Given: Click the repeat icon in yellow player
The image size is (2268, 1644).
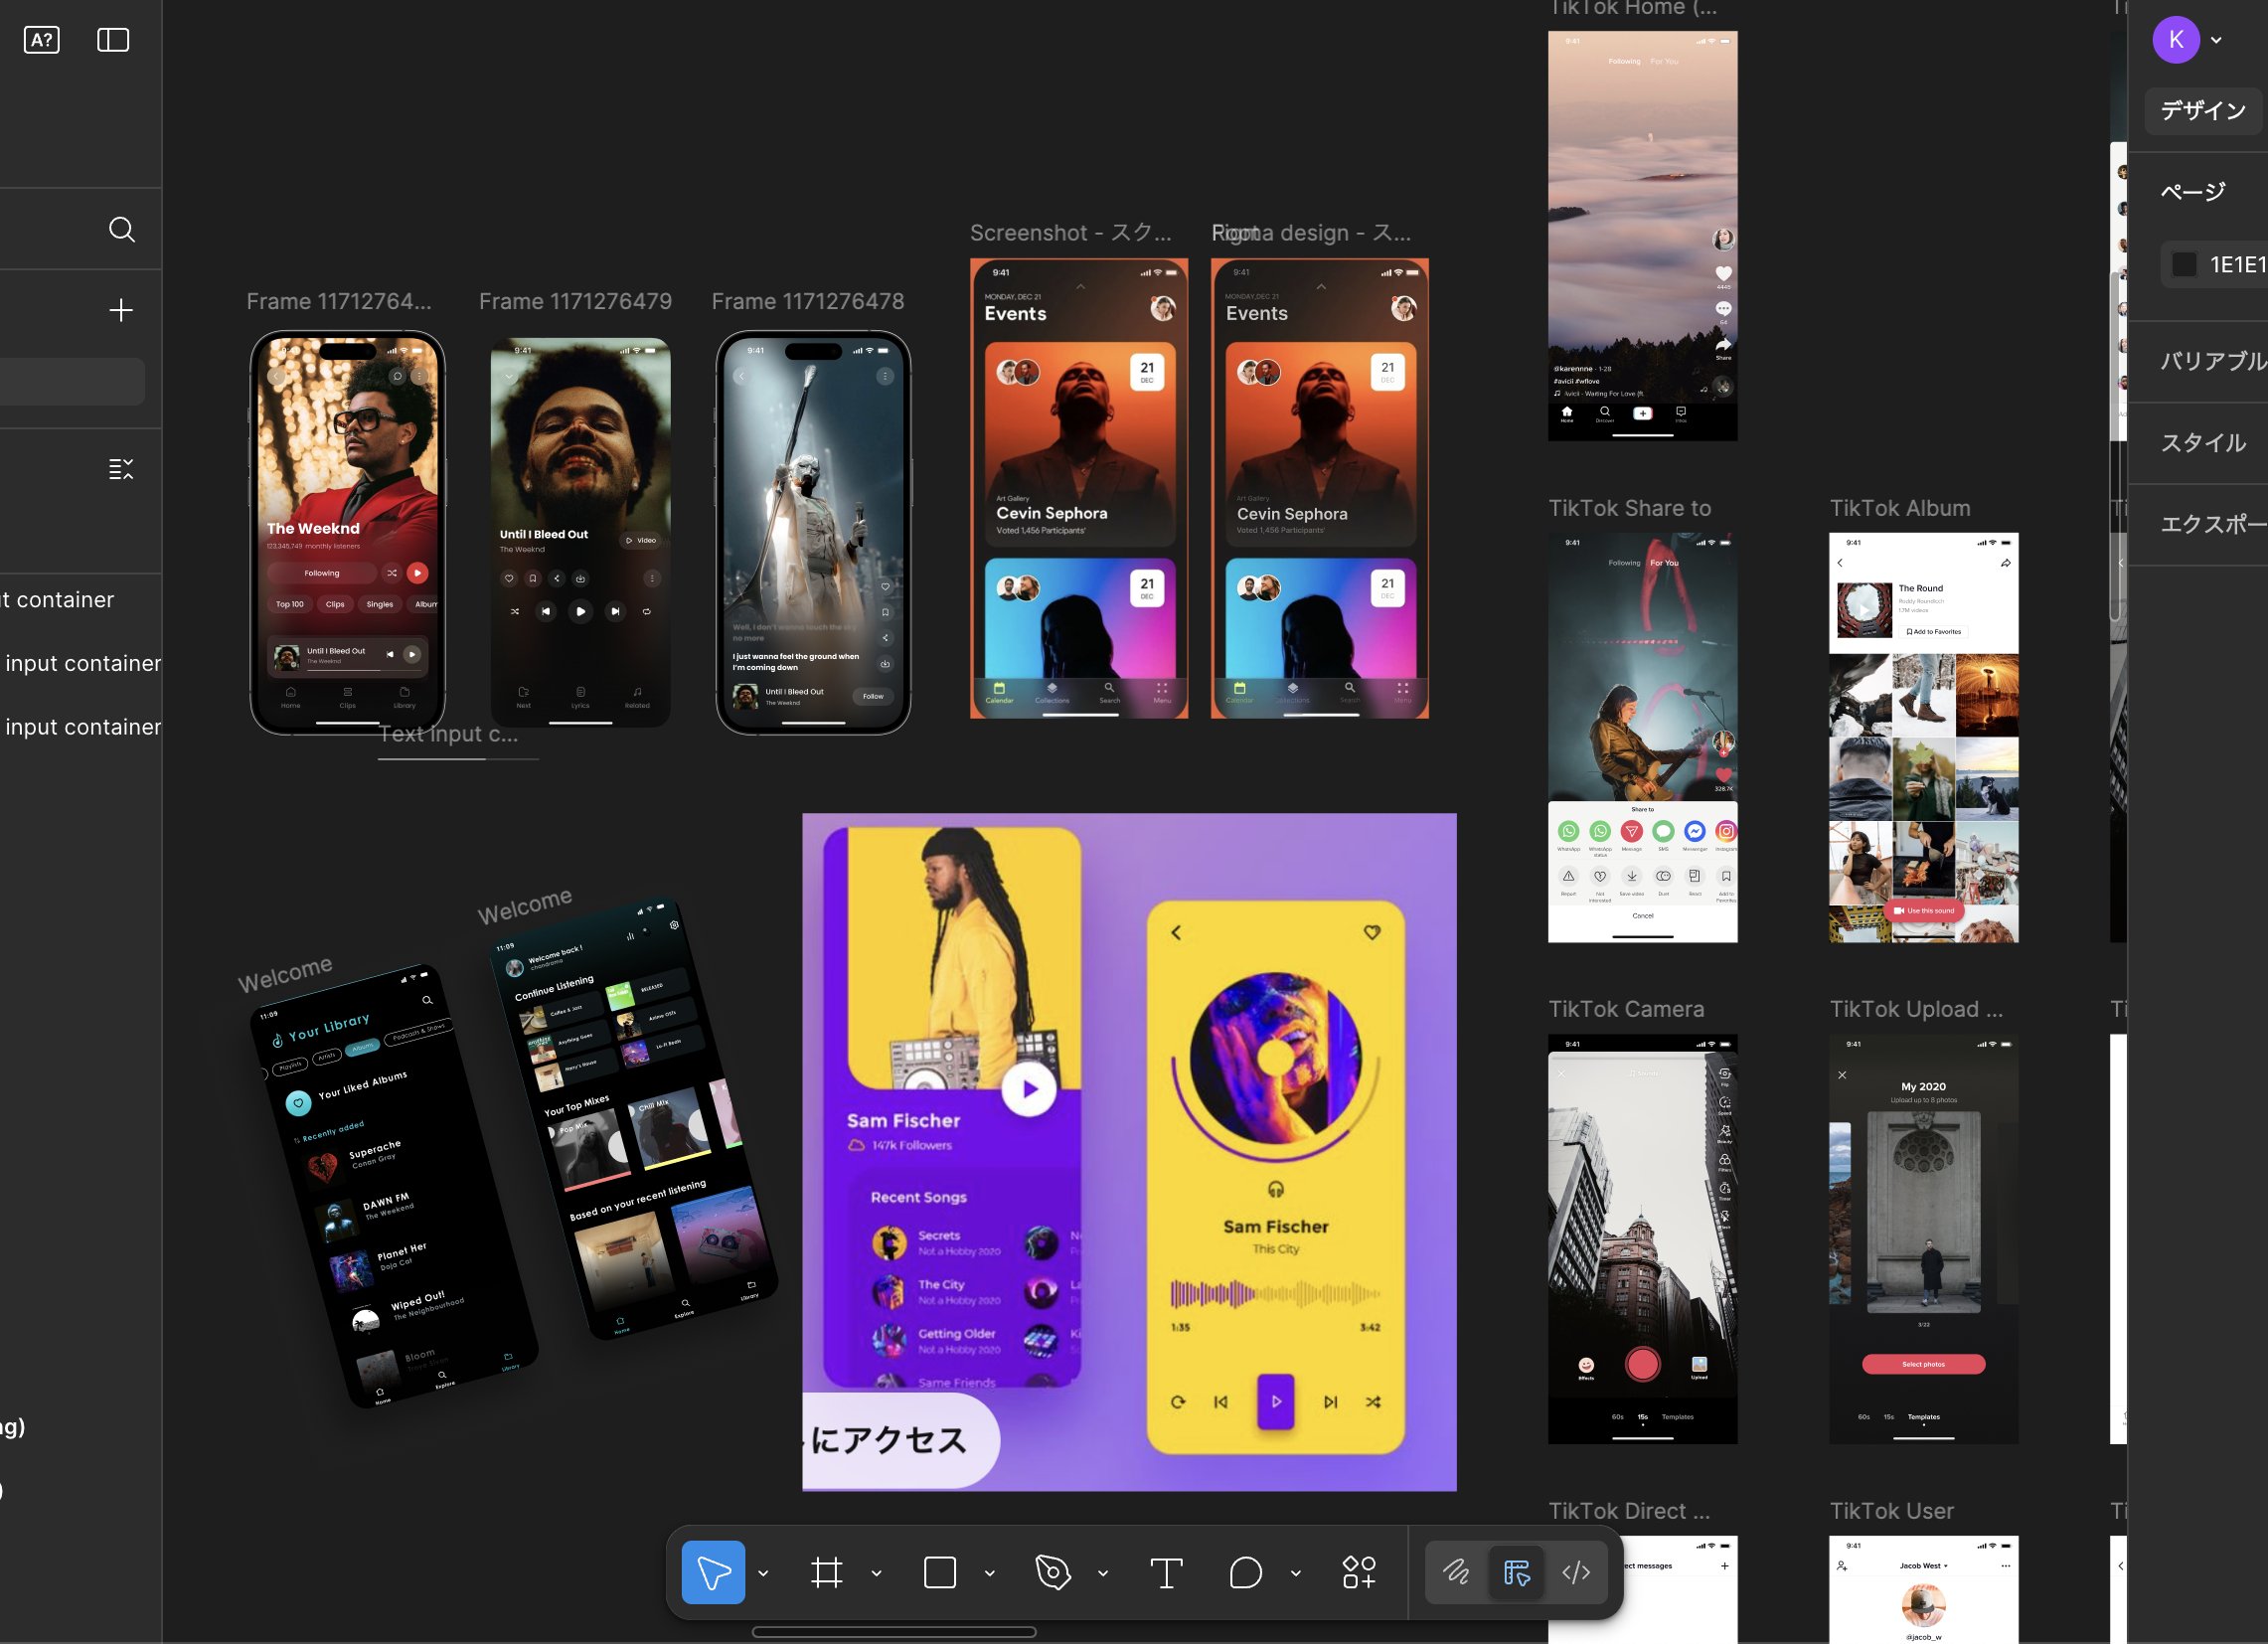Looking at the screenshot, I should (x=1178, y=1402).
